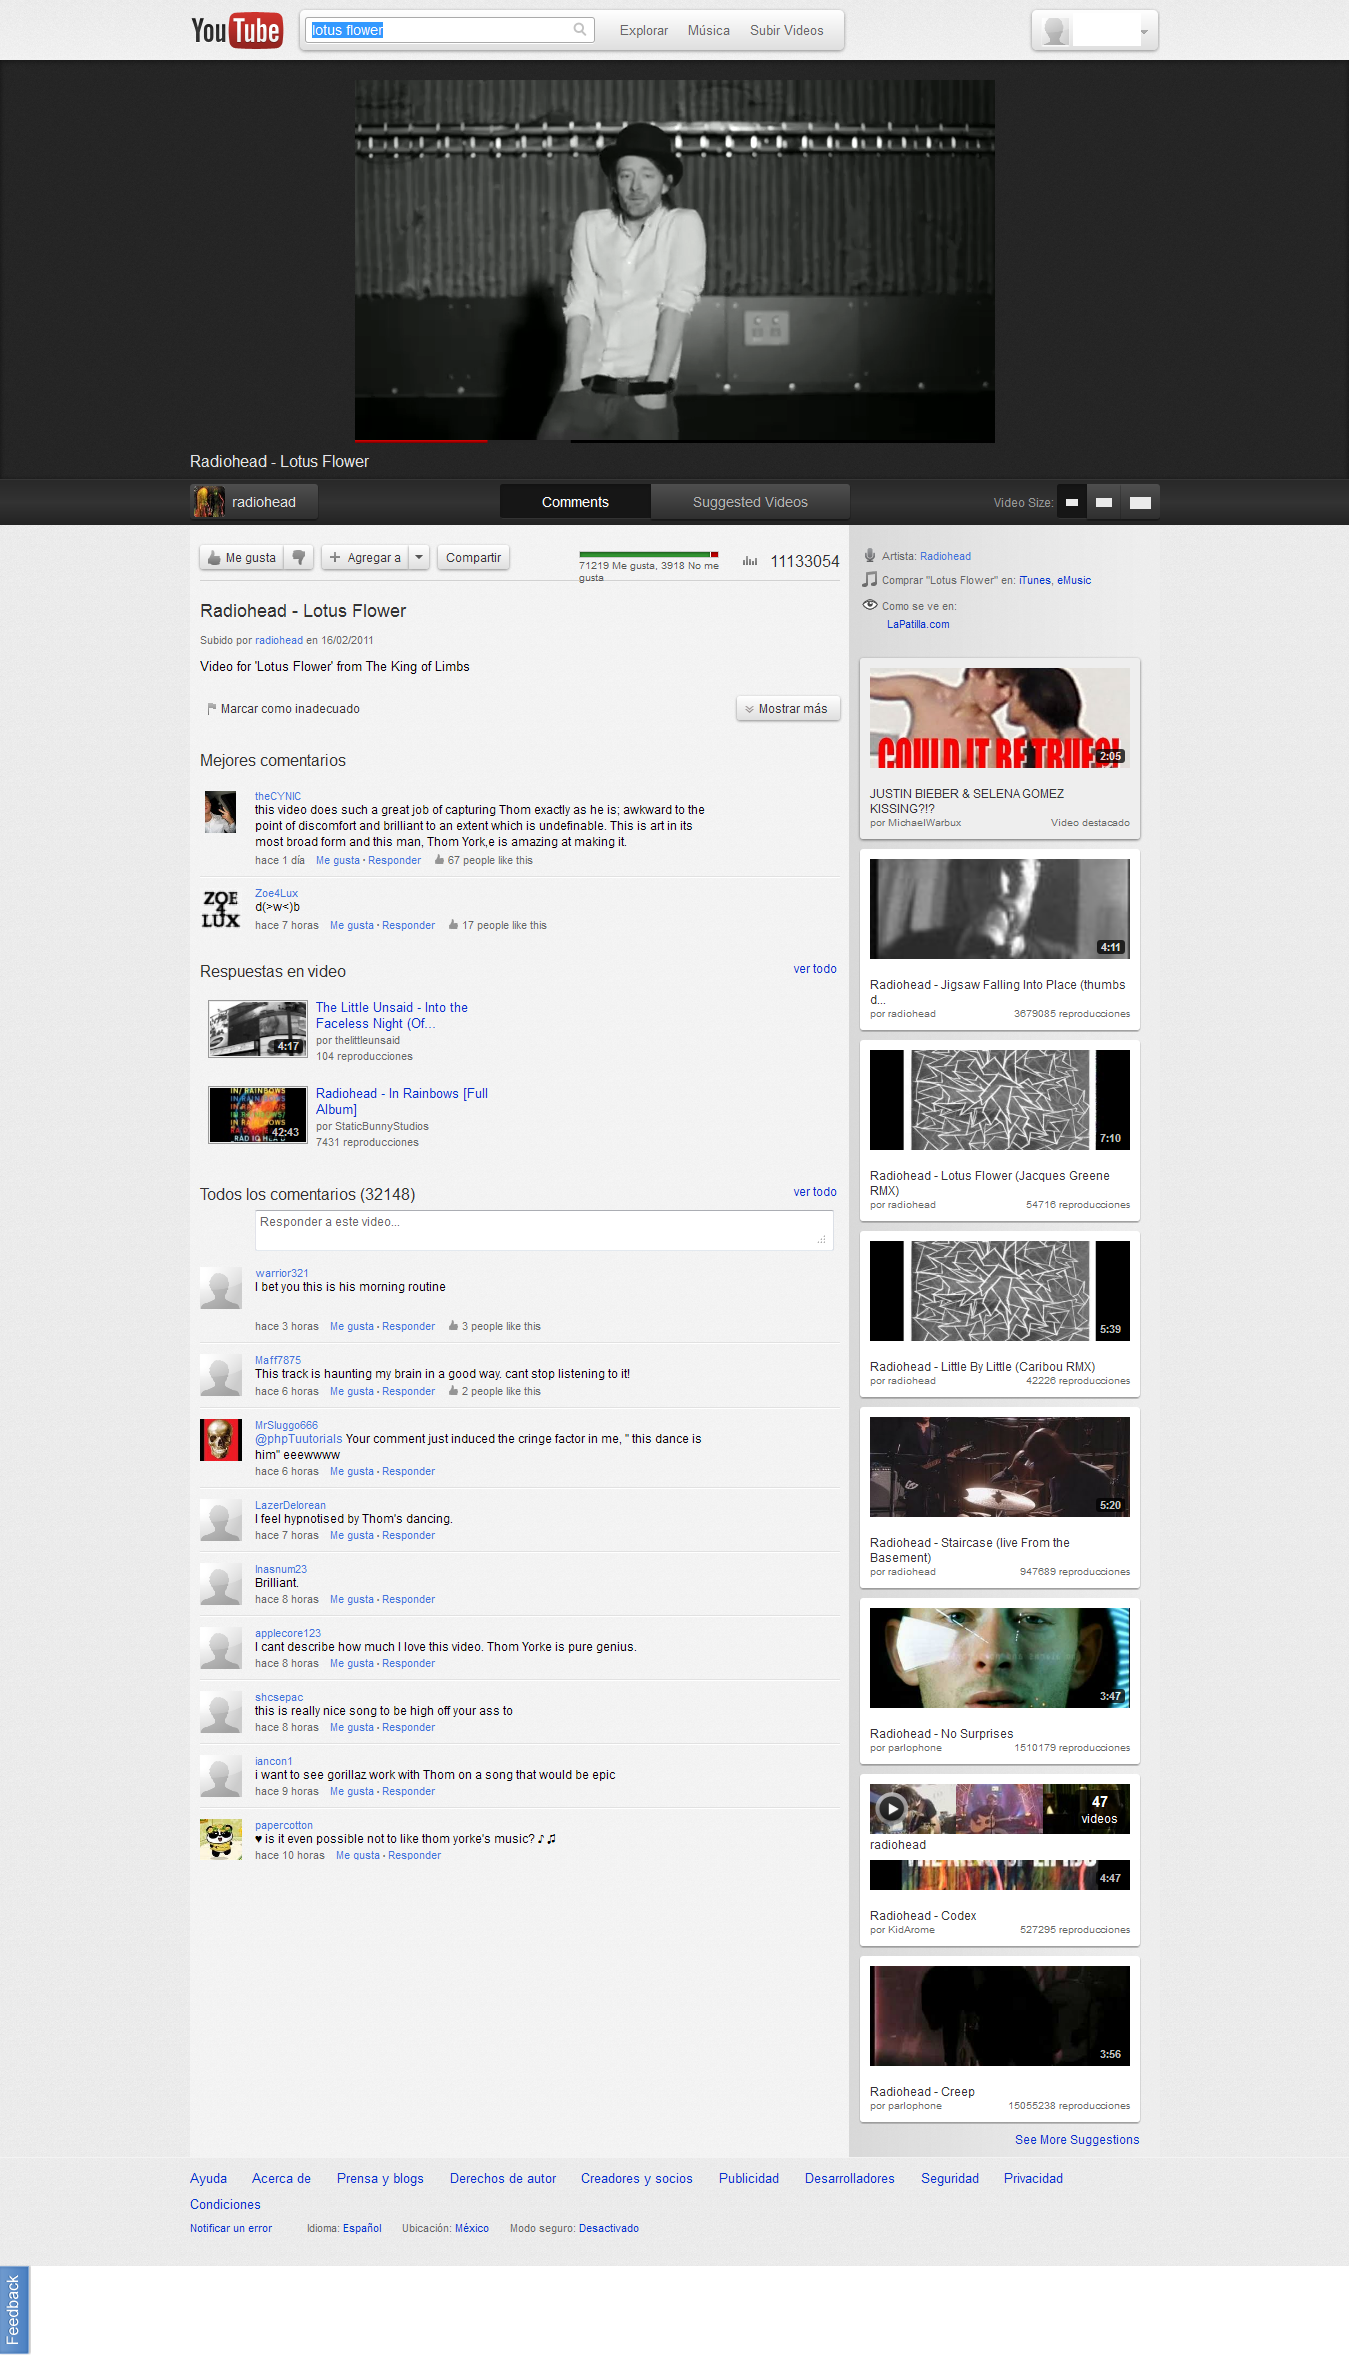
Task: Click uploader radiohead link under title
Action: [x=278, y=640]
